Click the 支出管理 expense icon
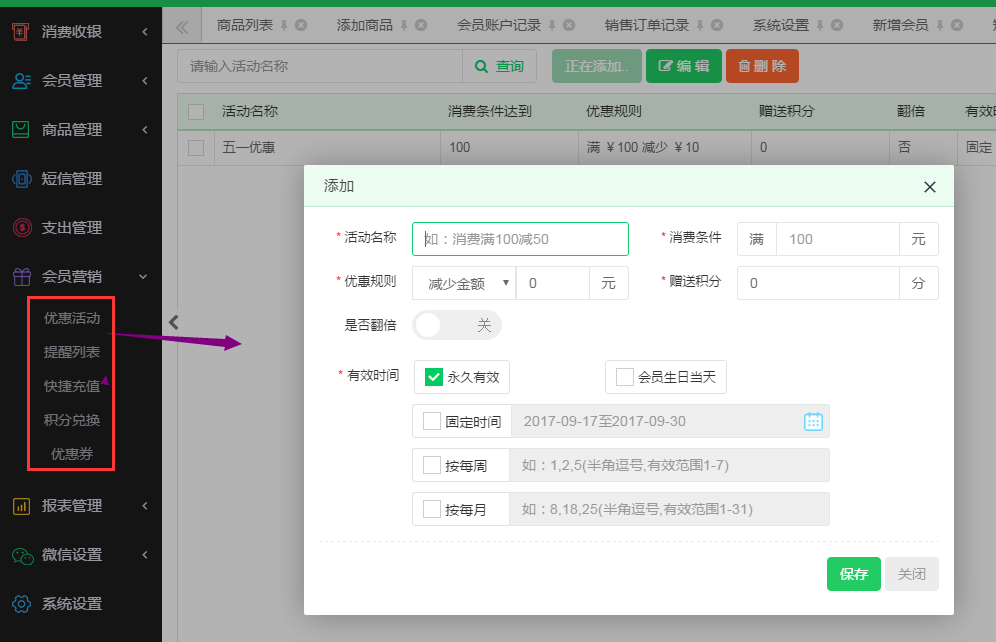The width and height of the screenshot is (996, 642). pyautogui.click(x=21, y=228)
